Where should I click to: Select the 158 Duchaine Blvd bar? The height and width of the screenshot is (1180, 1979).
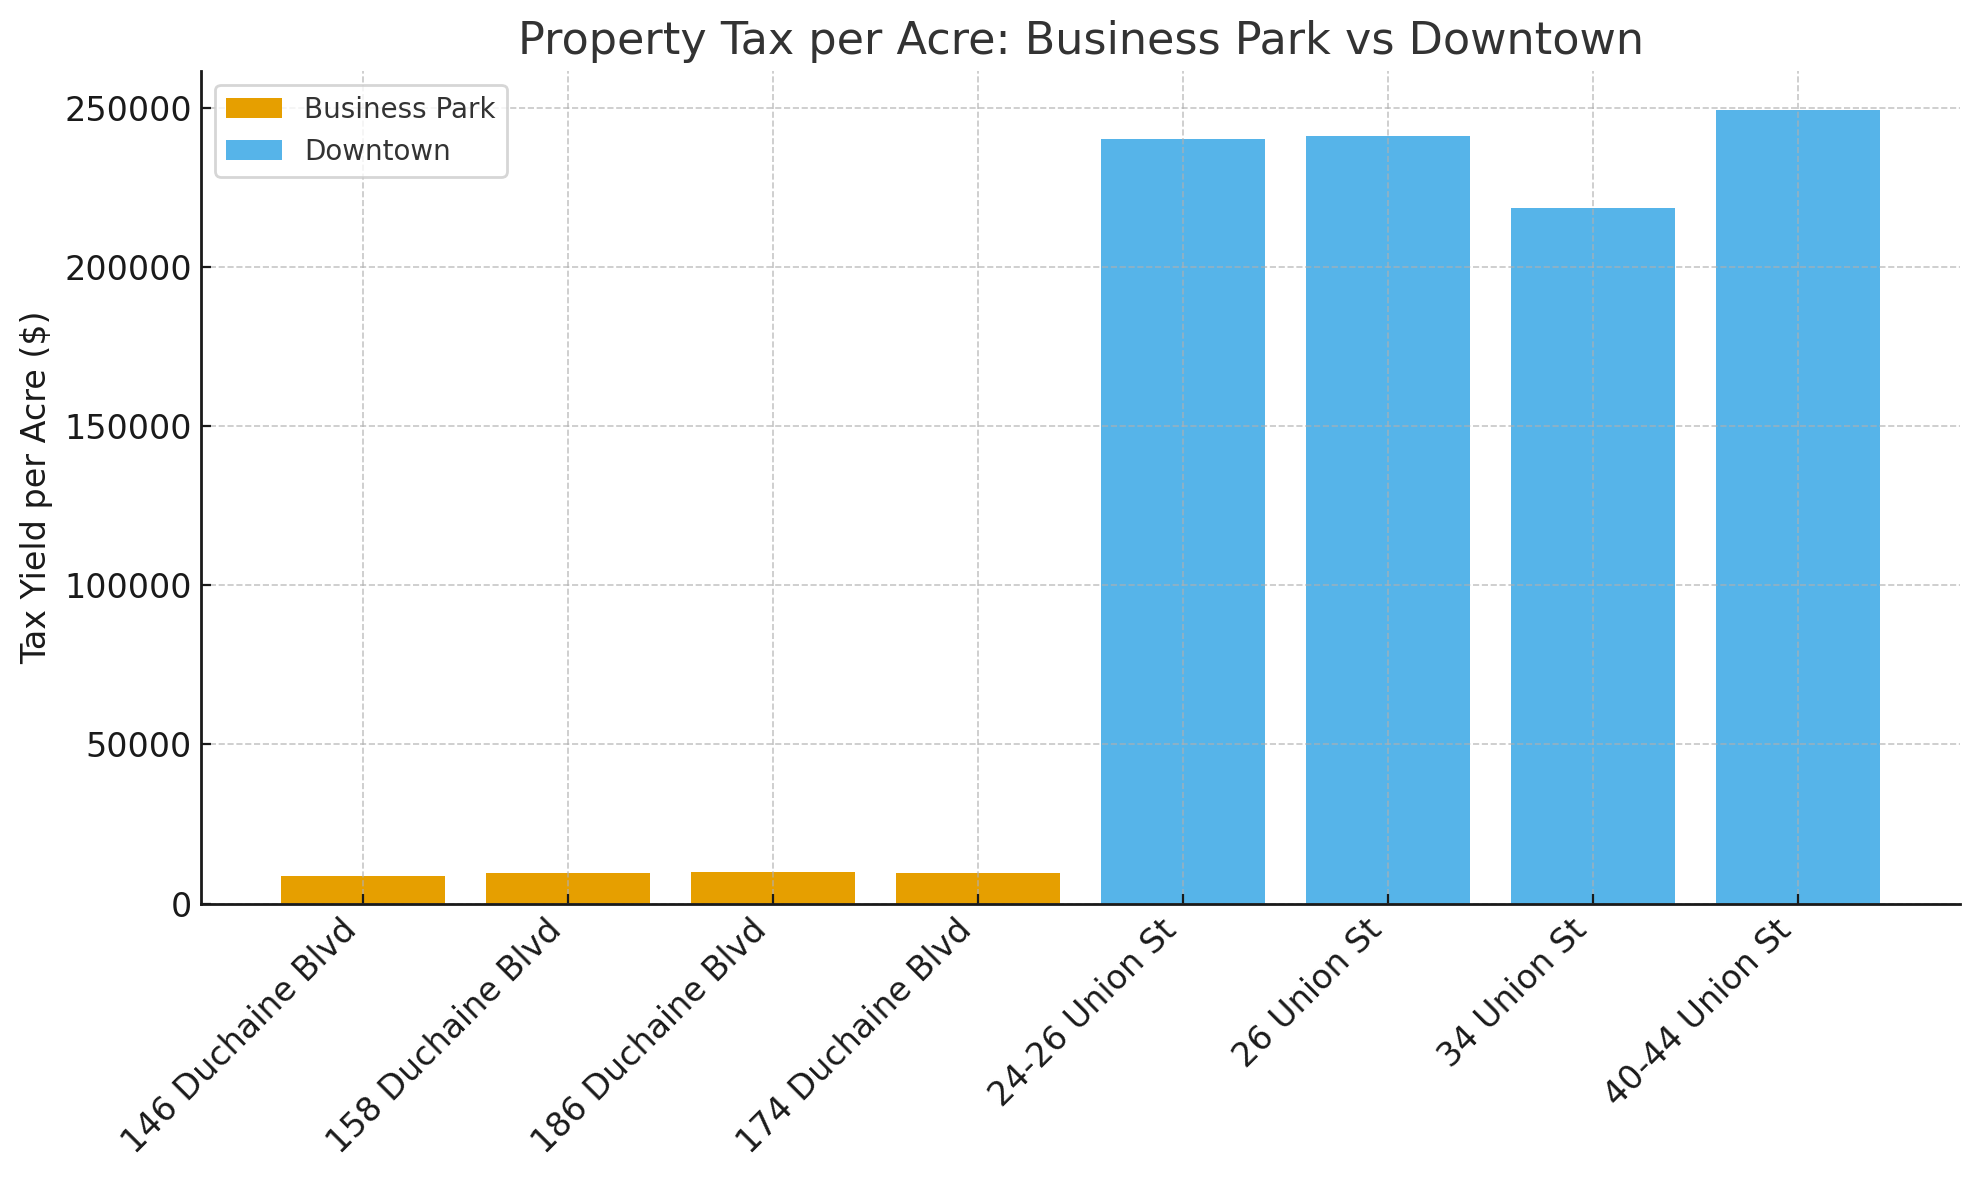(x=568, y=888)
